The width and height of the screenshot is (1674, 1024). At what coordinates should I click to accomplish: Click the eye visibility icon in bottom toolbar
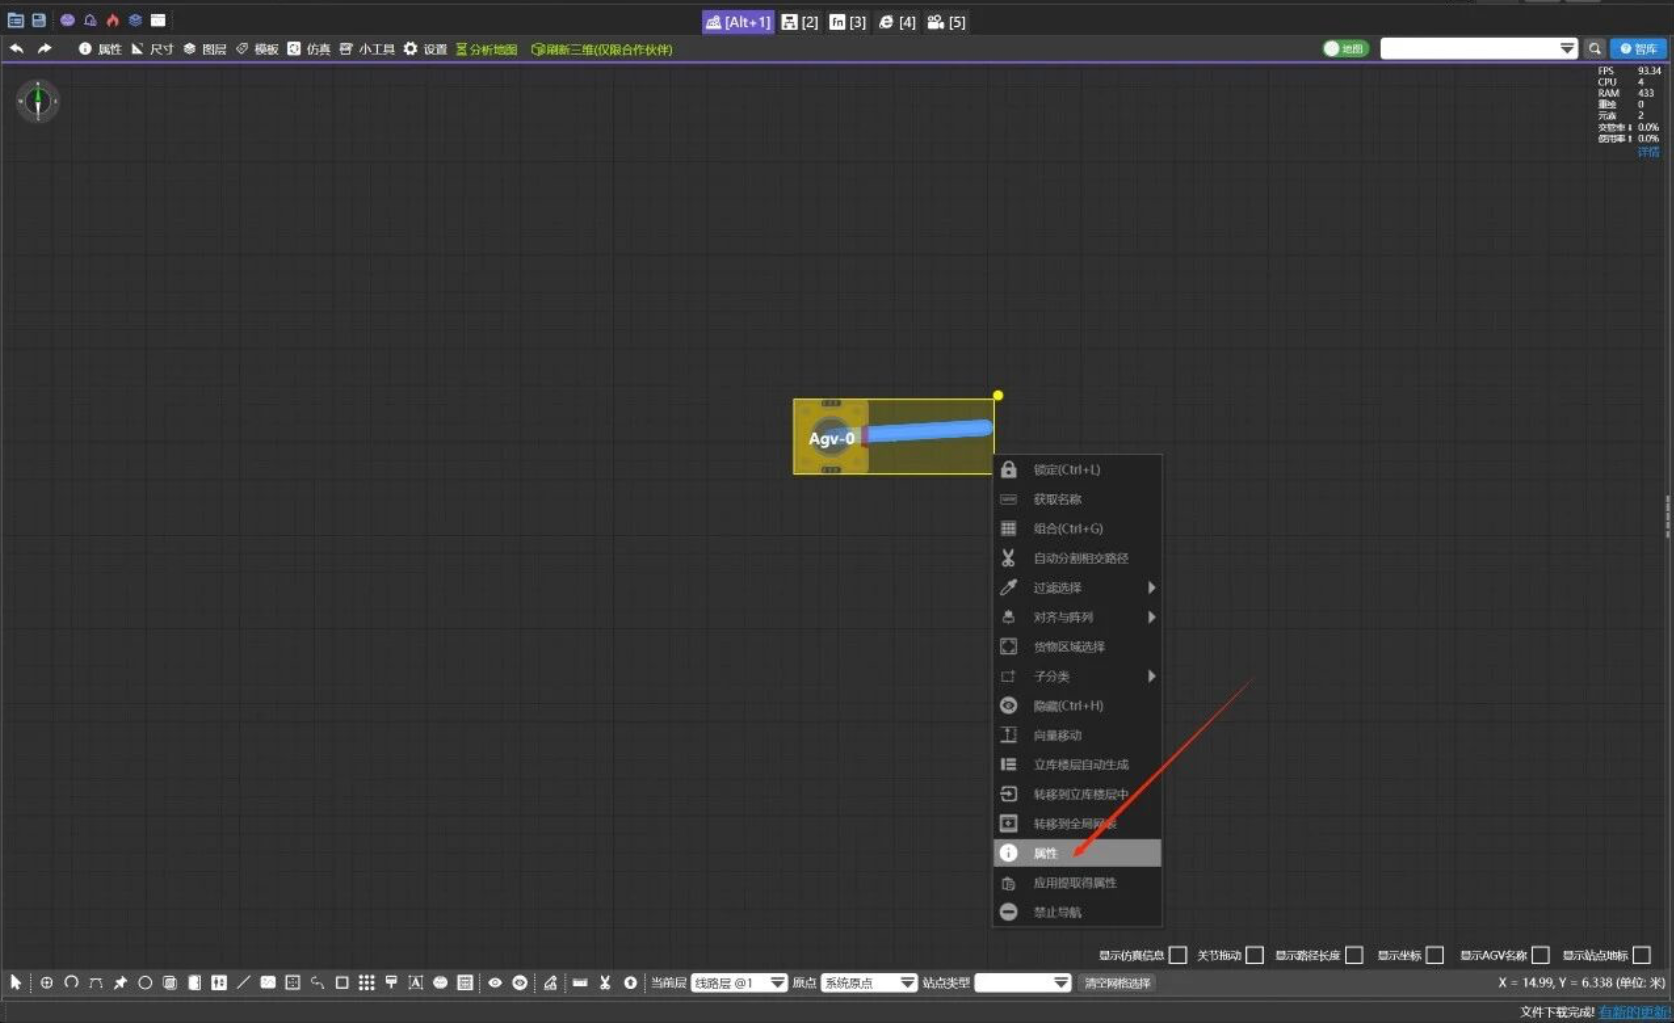[495, 983]
